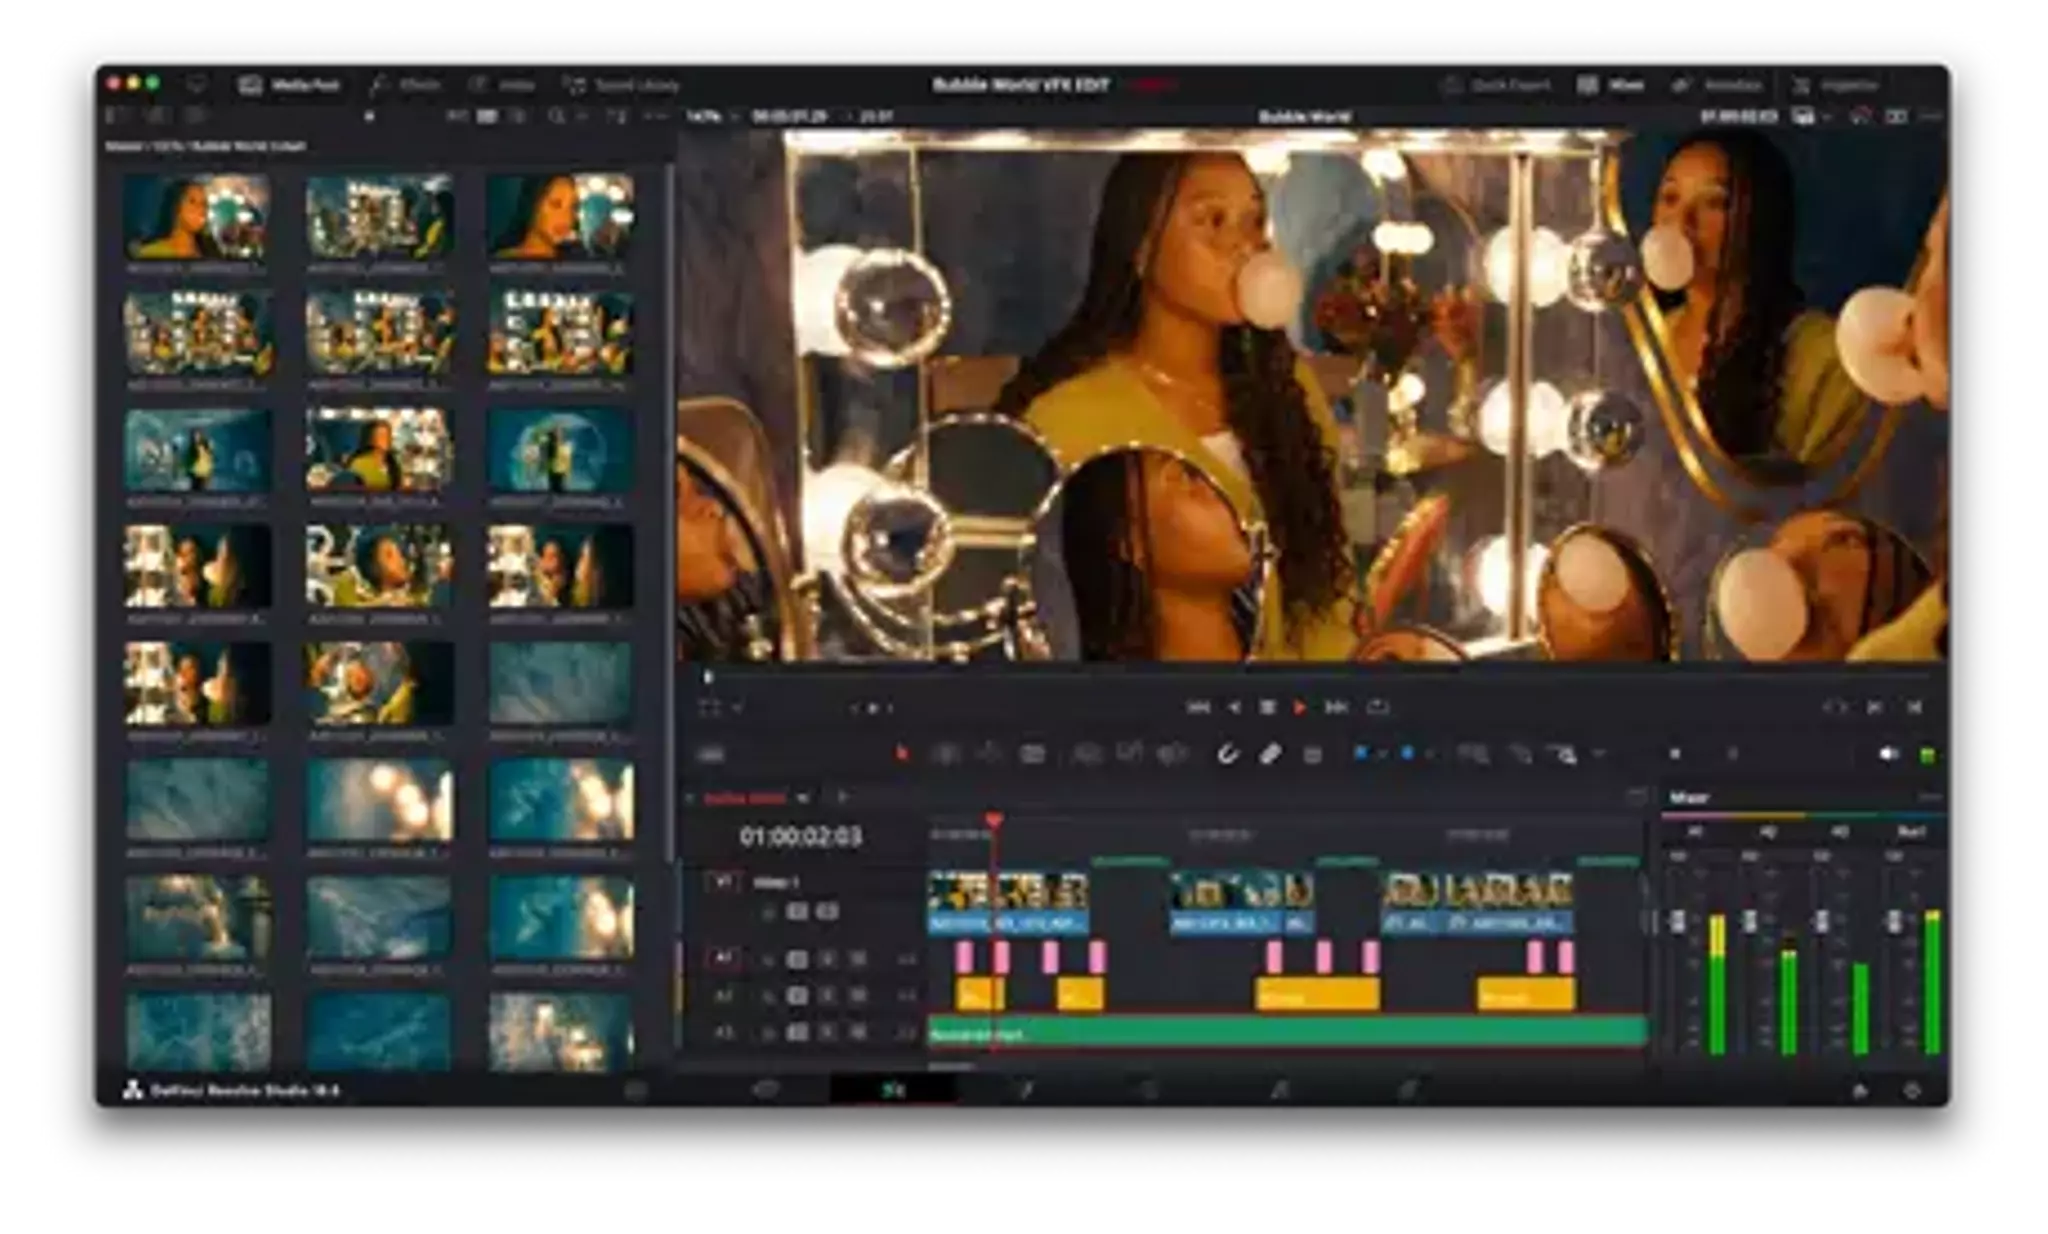Add a blue marker to timeline

1407,753
